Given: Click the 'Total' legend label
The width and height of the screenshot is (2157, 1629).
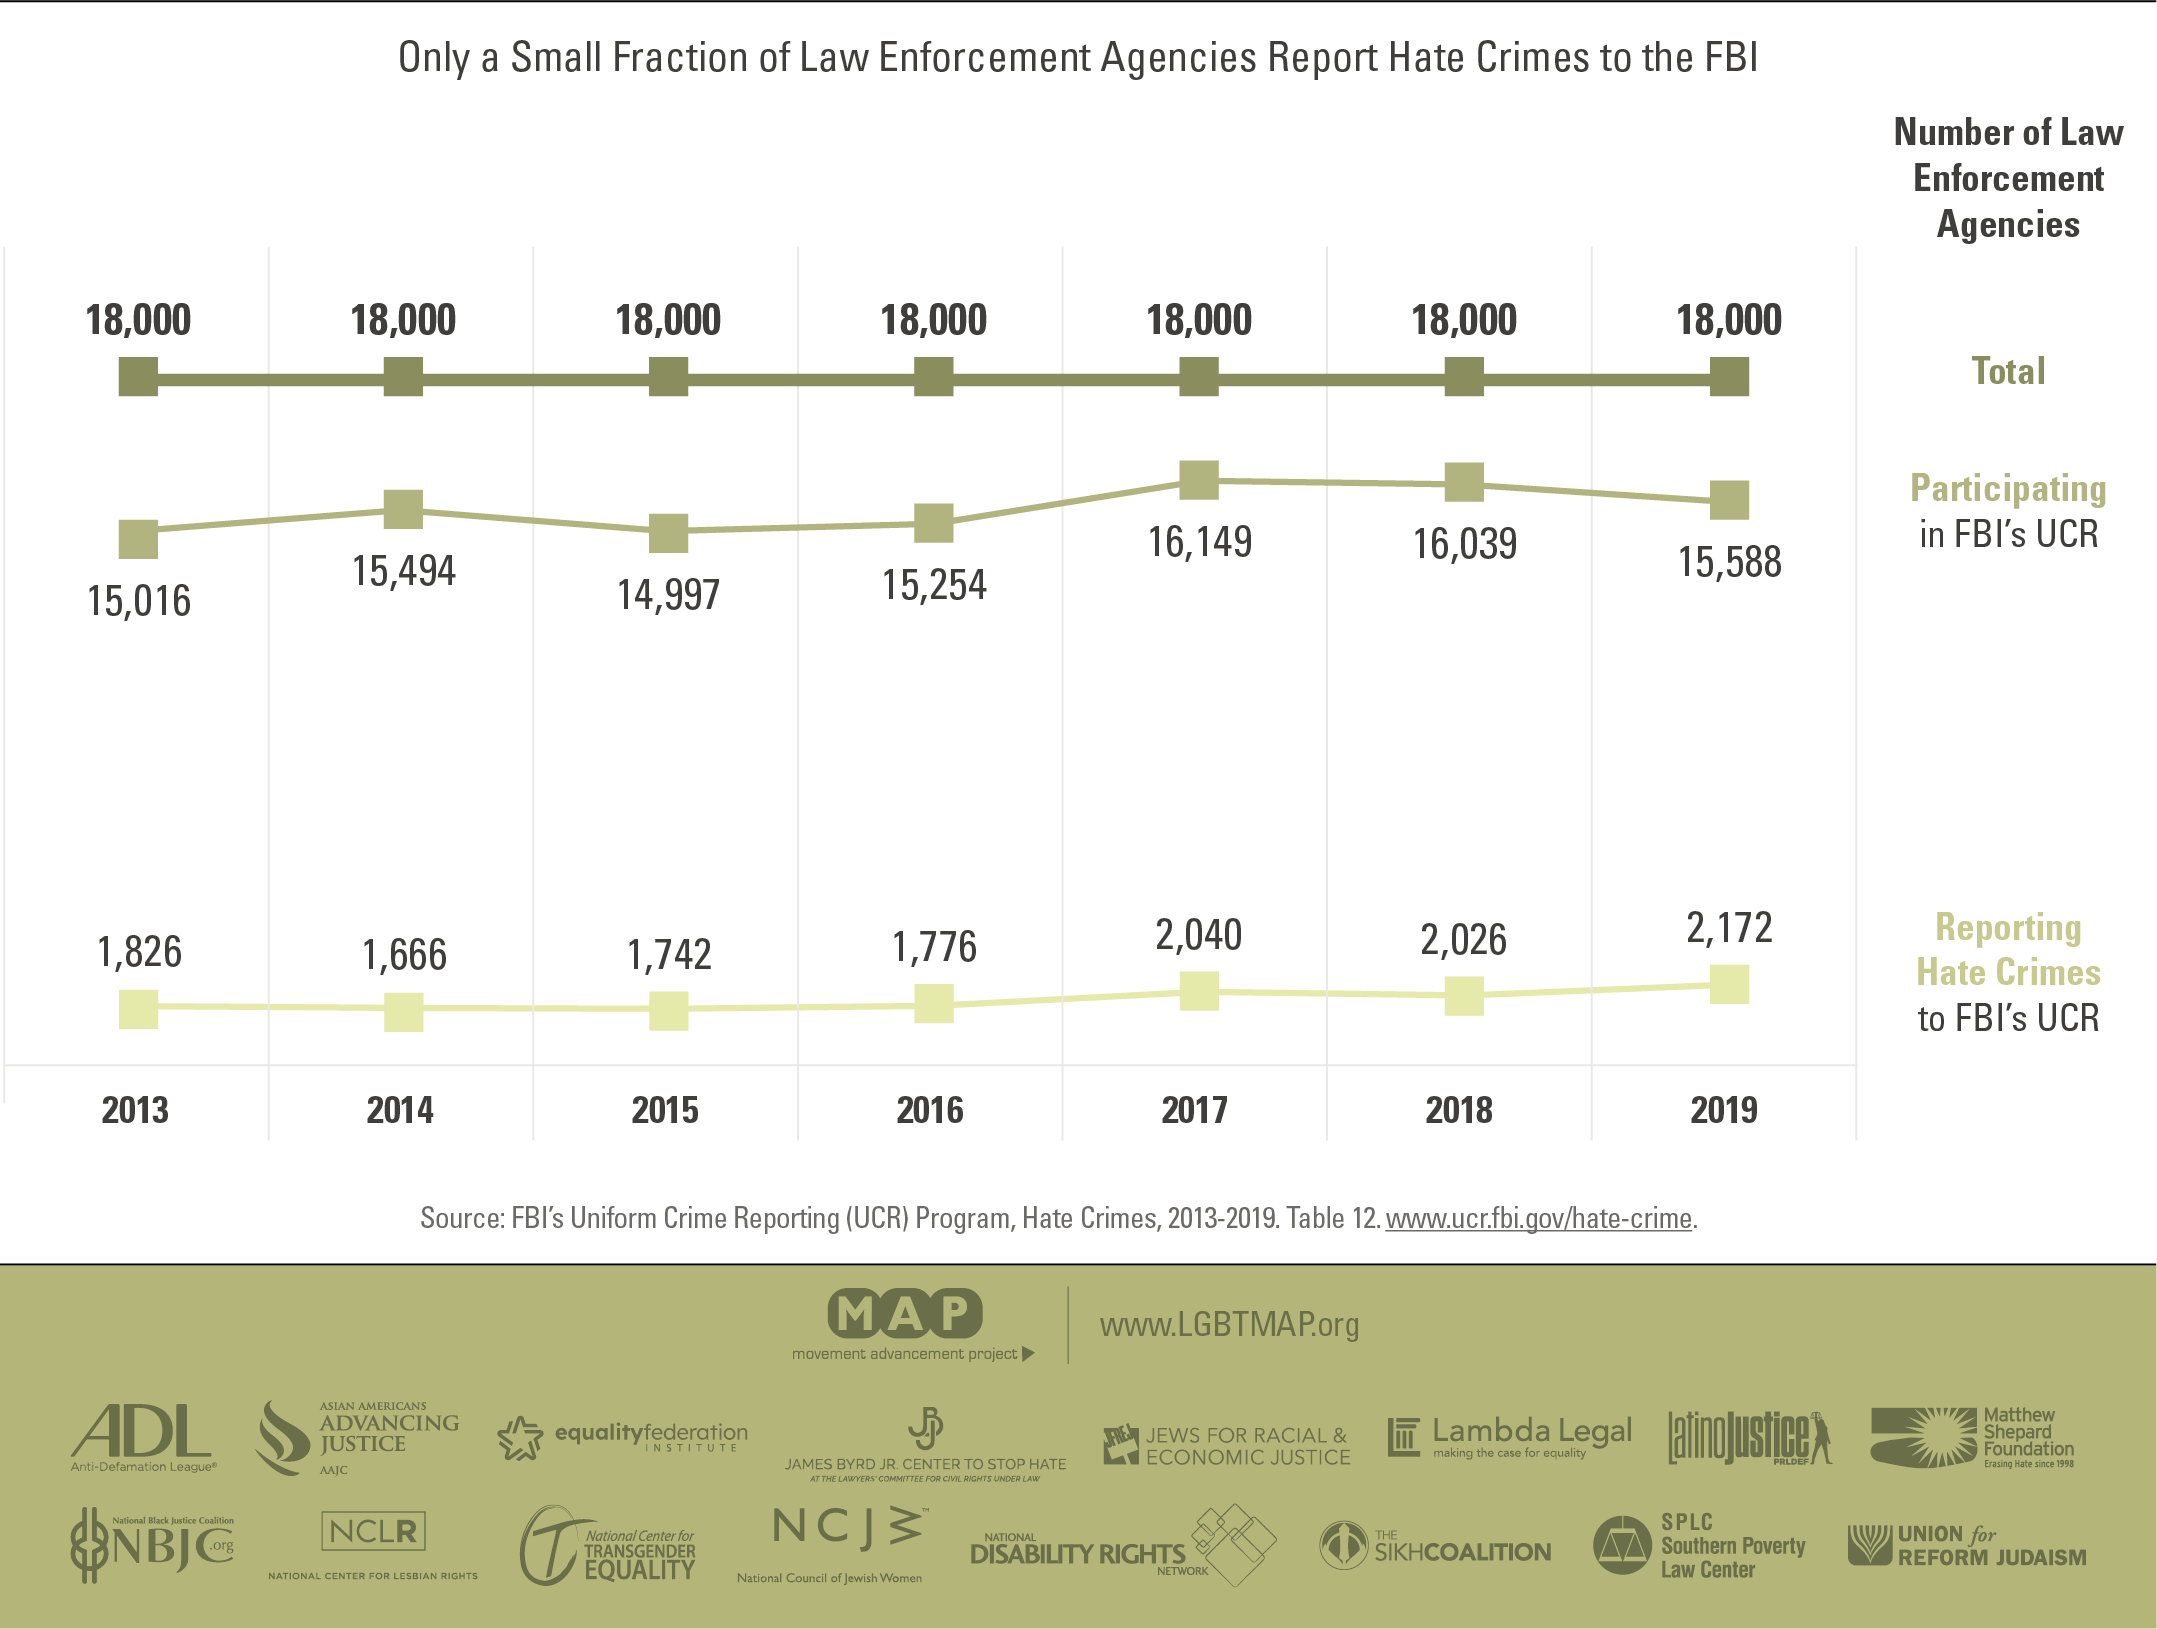Looking at the screenshot, I should pos(2008,371).
